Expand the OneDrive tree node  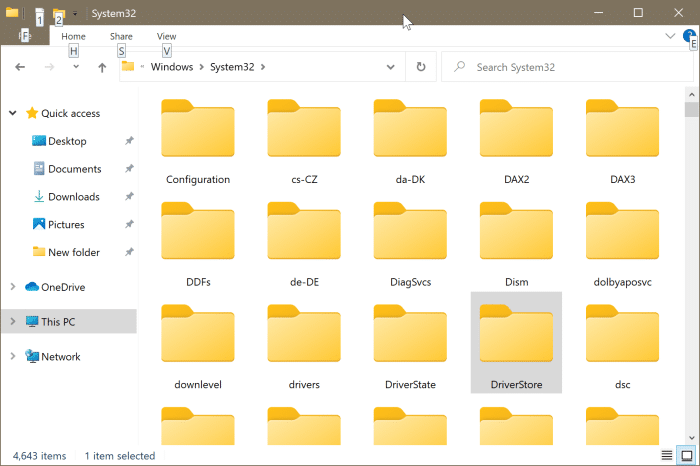13,287
